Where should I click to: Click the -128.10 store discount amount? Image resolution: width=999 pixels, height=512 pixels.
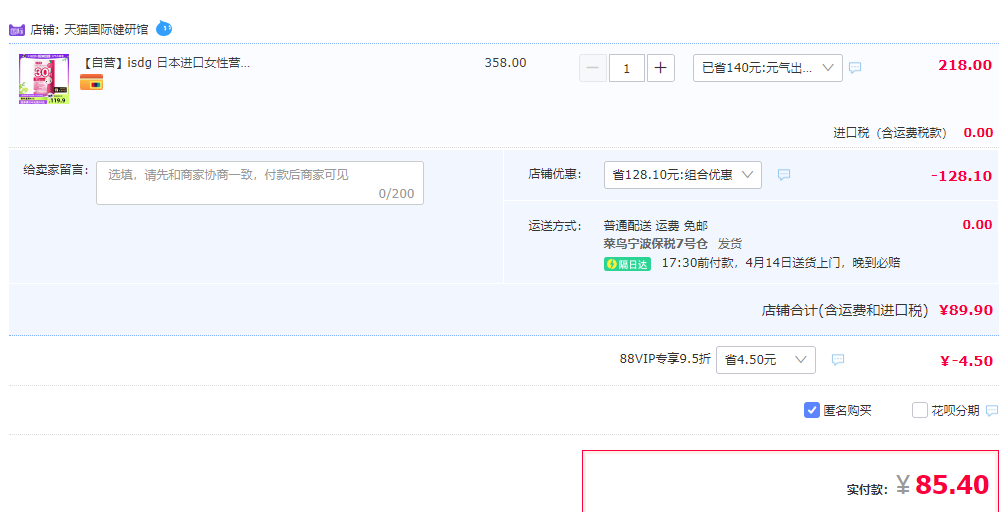961,176
